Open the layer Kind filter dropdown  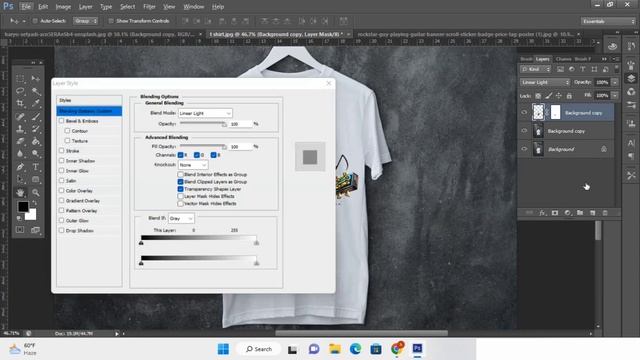536,69
